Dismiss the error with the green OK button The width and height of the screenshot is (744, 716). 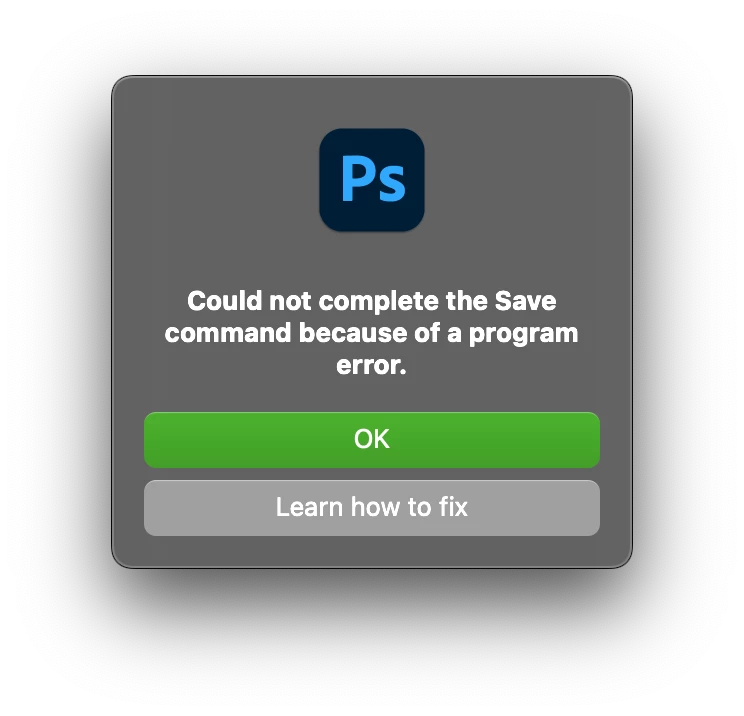point(372,440)
